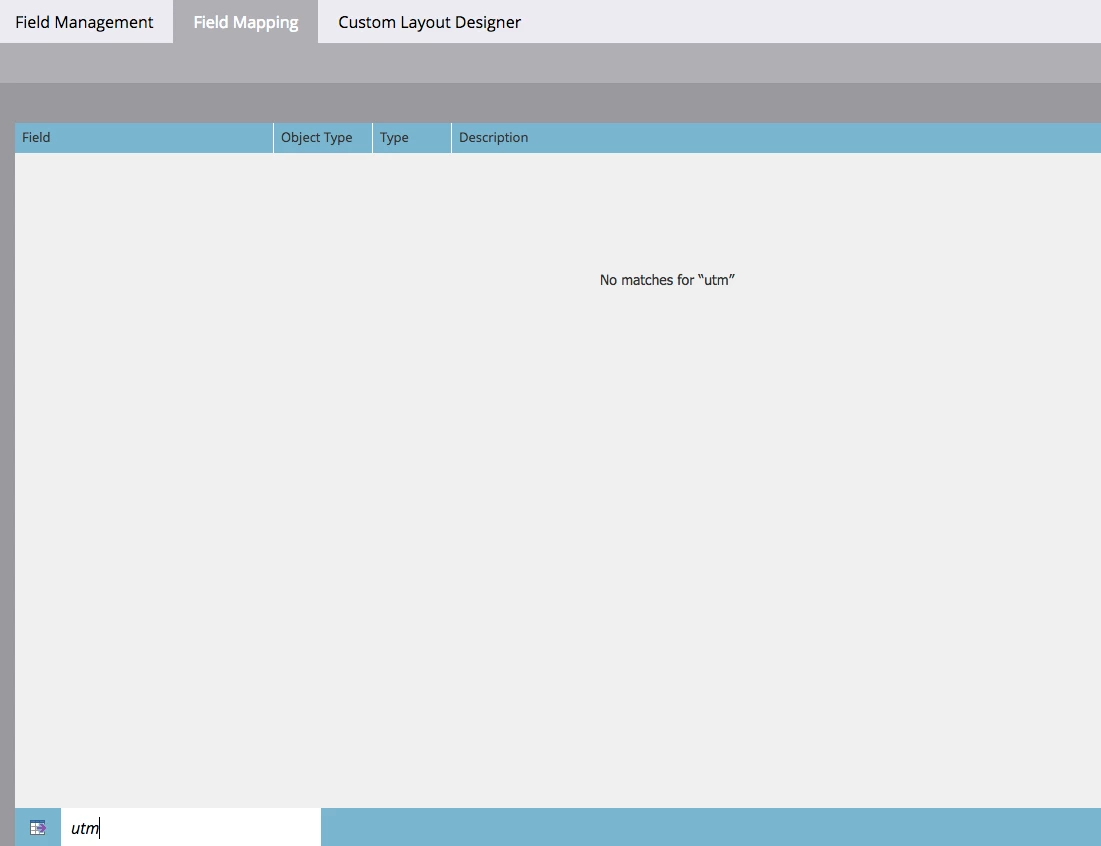Viewport: 1101px width, 846px height.
Task: Focus the search box containing utm
Action: click(191, 828)
